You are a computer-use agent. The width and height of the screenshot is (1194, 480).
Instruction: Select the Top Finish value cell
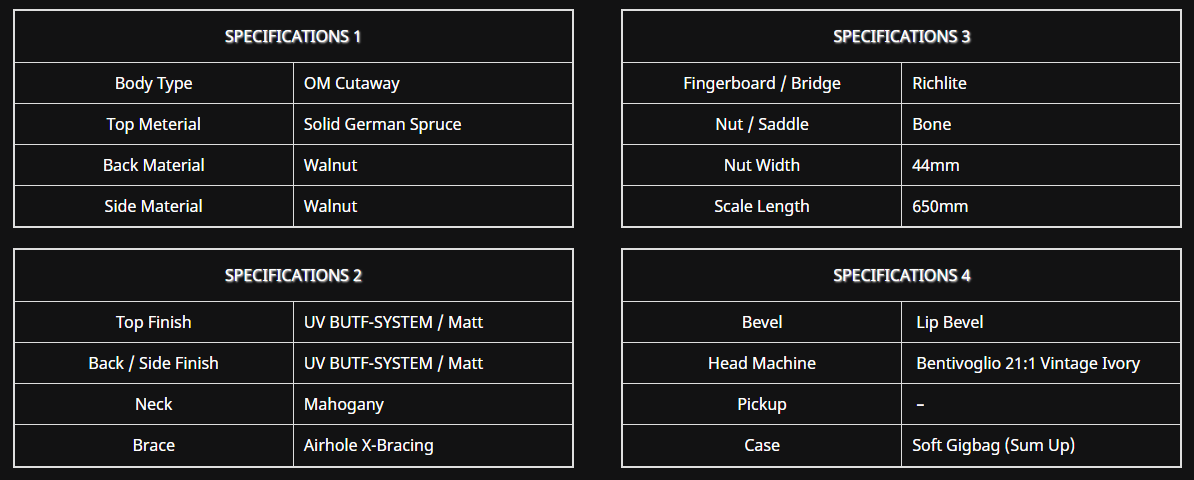(x=433, y=322)
